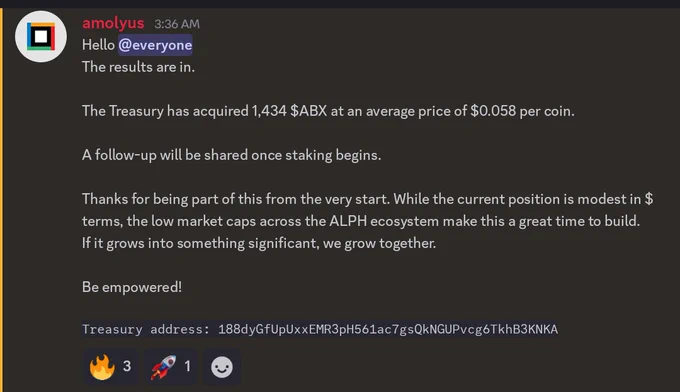The image size is (680, 392).
Task: Click the @everyone mention tag
Action: coord(155,45)
